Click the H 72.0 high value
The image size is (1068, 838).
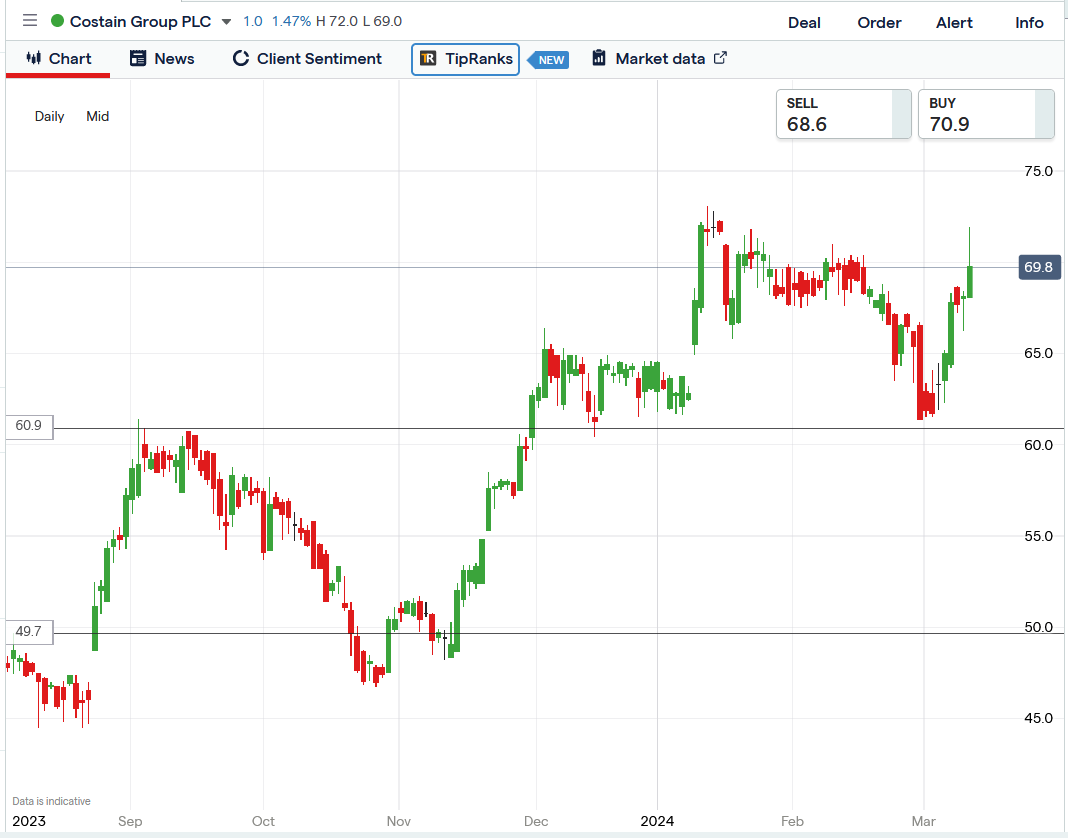click(x=336, y=21)
